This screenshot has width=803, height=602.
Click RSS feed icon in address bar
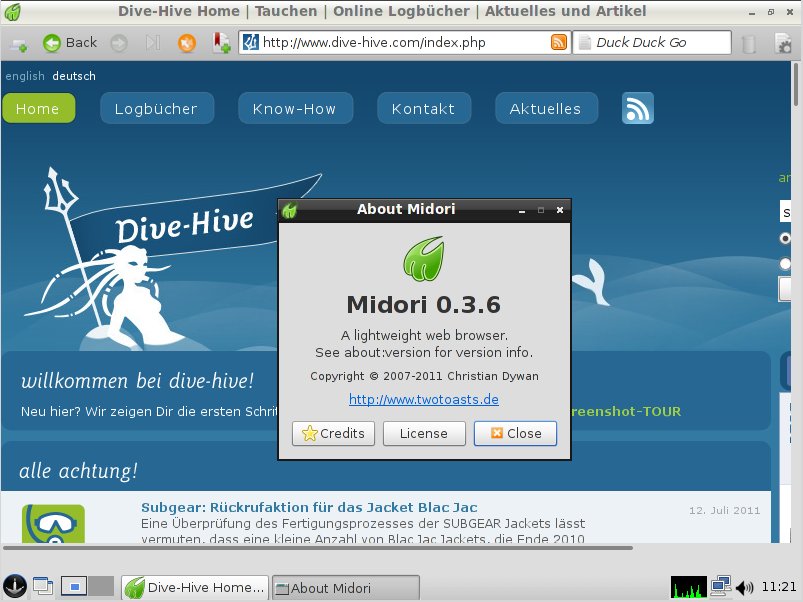(x=559, y=42)
